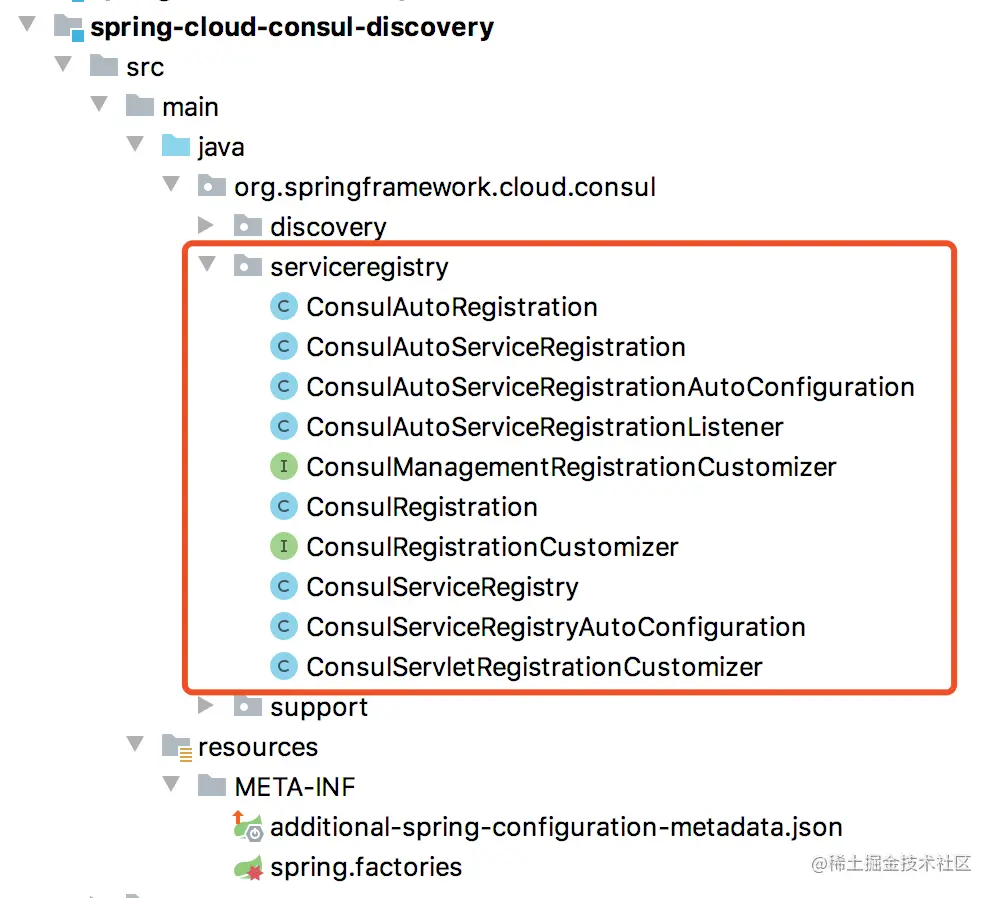
Task: Click the spring-cloud-consul-discovery module icon
Action: click(68, 27)
